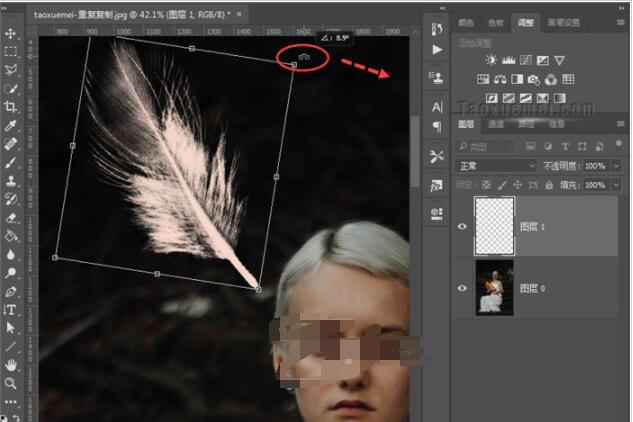Image resolution: width=633 pixels, height=422 pixels.
Task: Toggle shape layer filter
Action: click(x=582, y=147)
